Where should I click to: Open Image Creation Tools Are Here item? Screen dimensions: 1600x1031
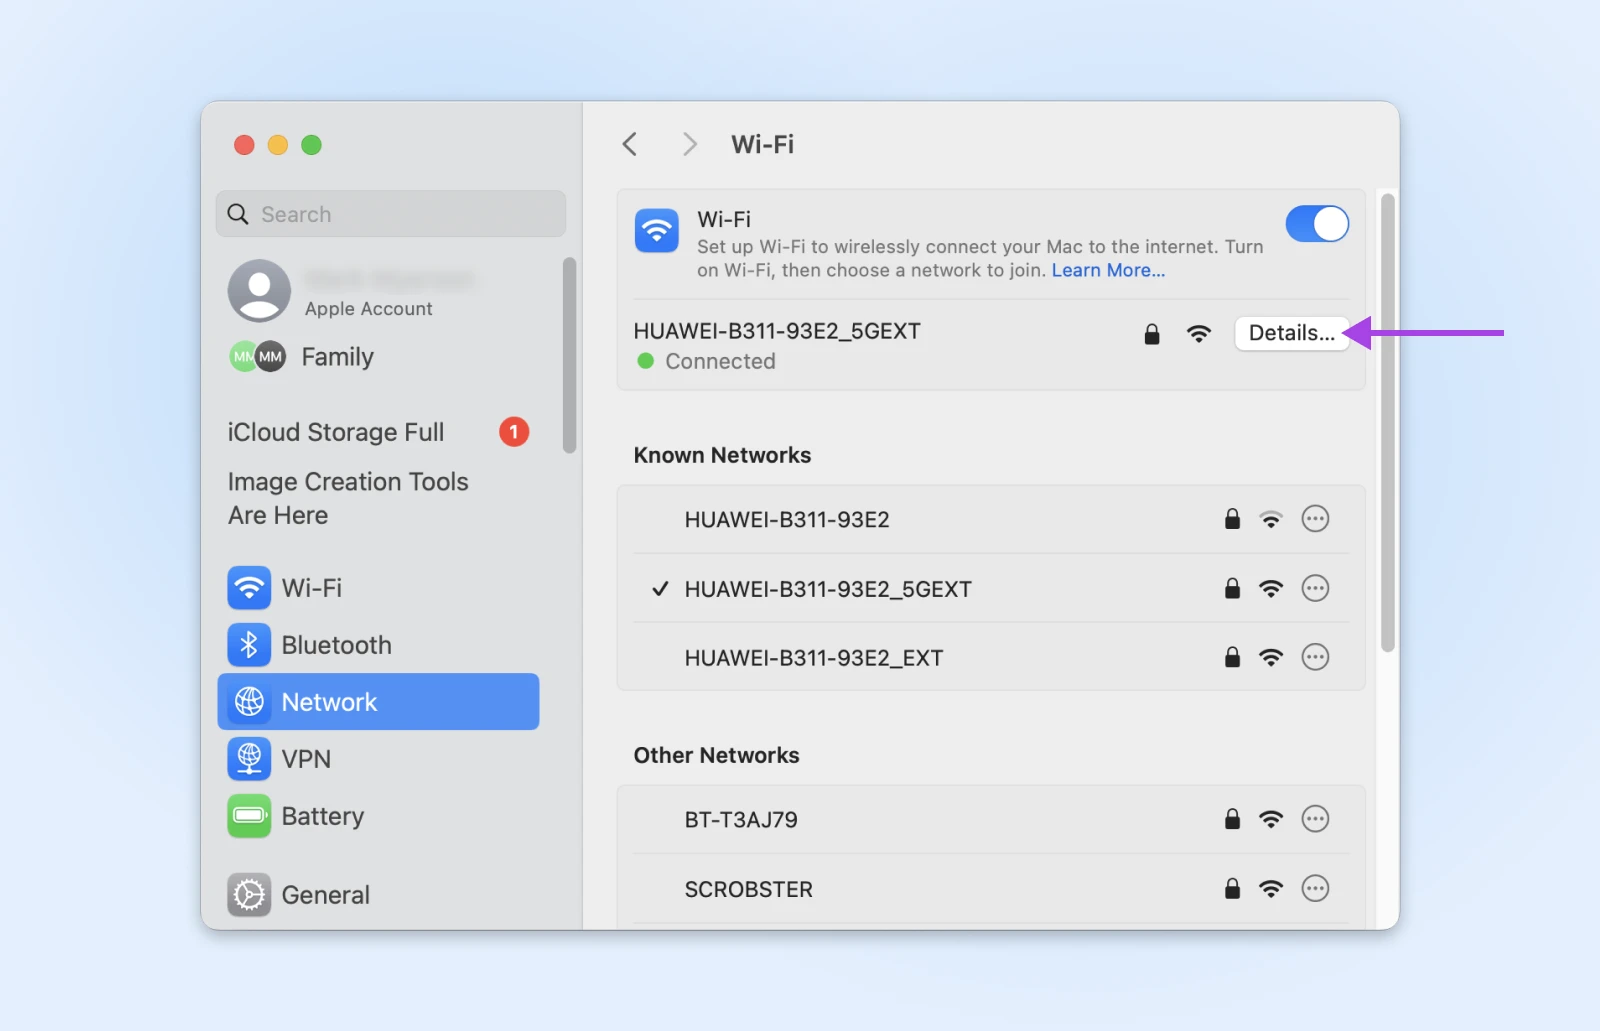click(x=347, y=498)
